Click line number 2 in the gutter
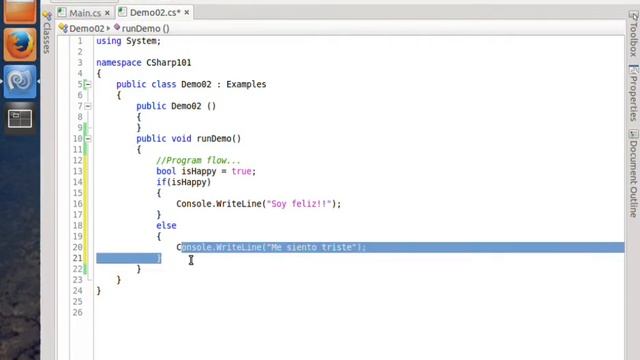The width and height of the screenshot is (640, 360). coord(80,52)
